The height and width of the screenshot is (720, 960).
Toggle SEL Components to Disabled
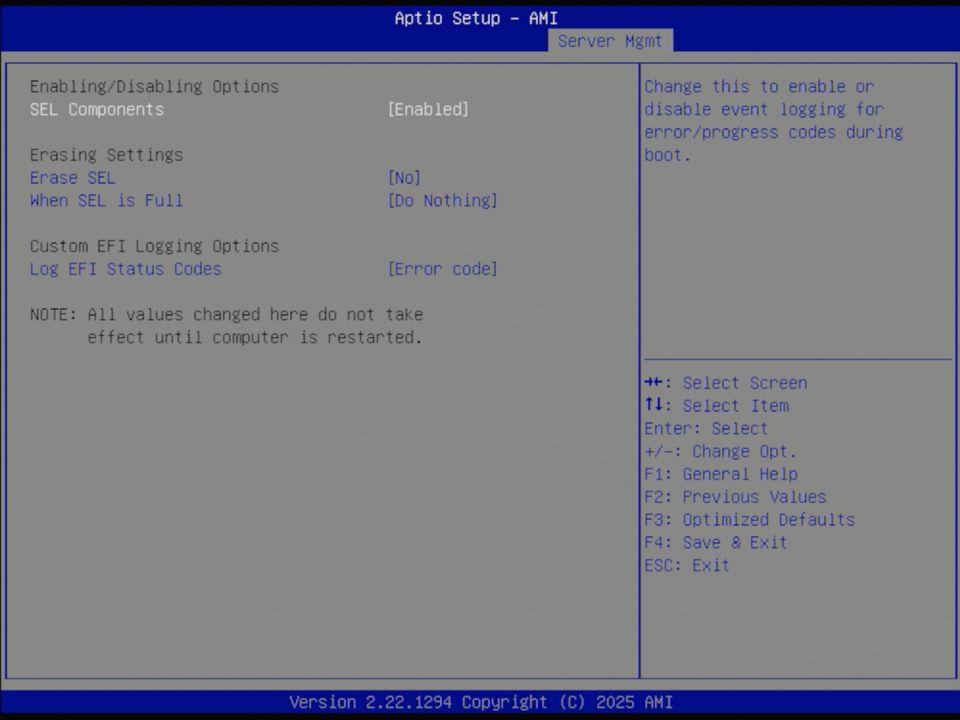(x=428, y=109)
